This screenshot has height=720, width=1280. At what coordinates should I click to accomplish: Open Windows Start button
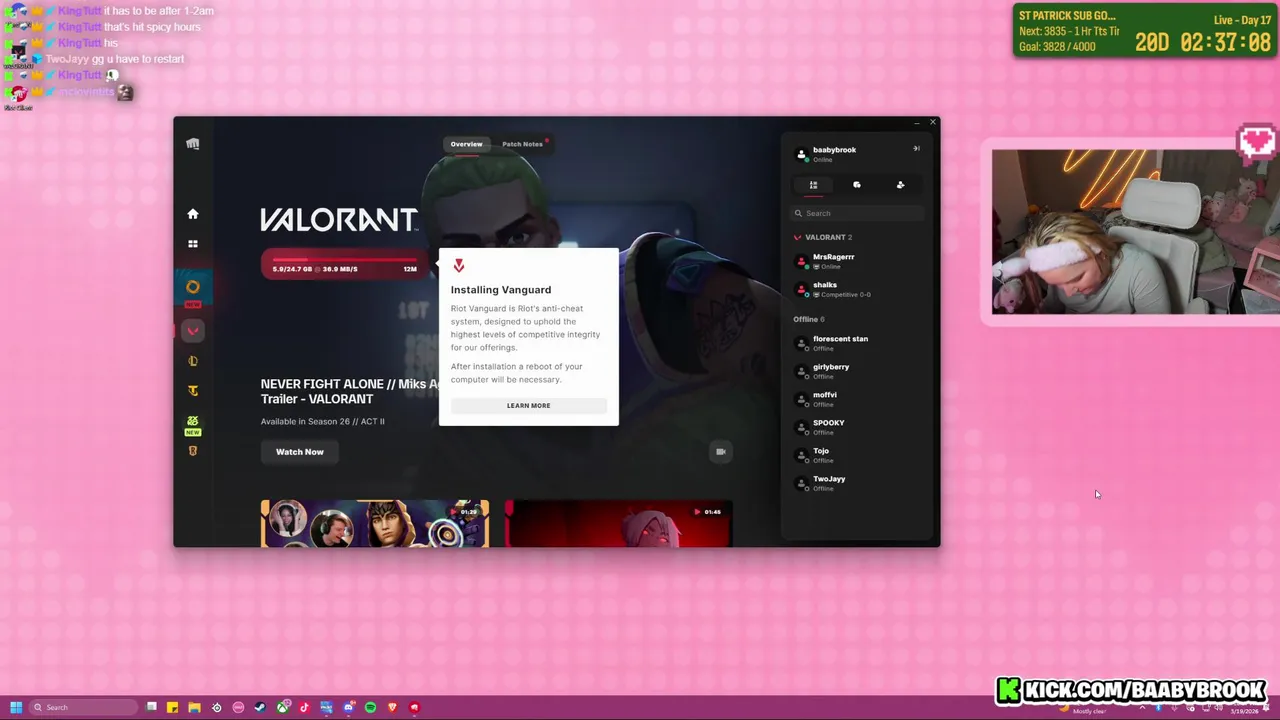(16, 708)
